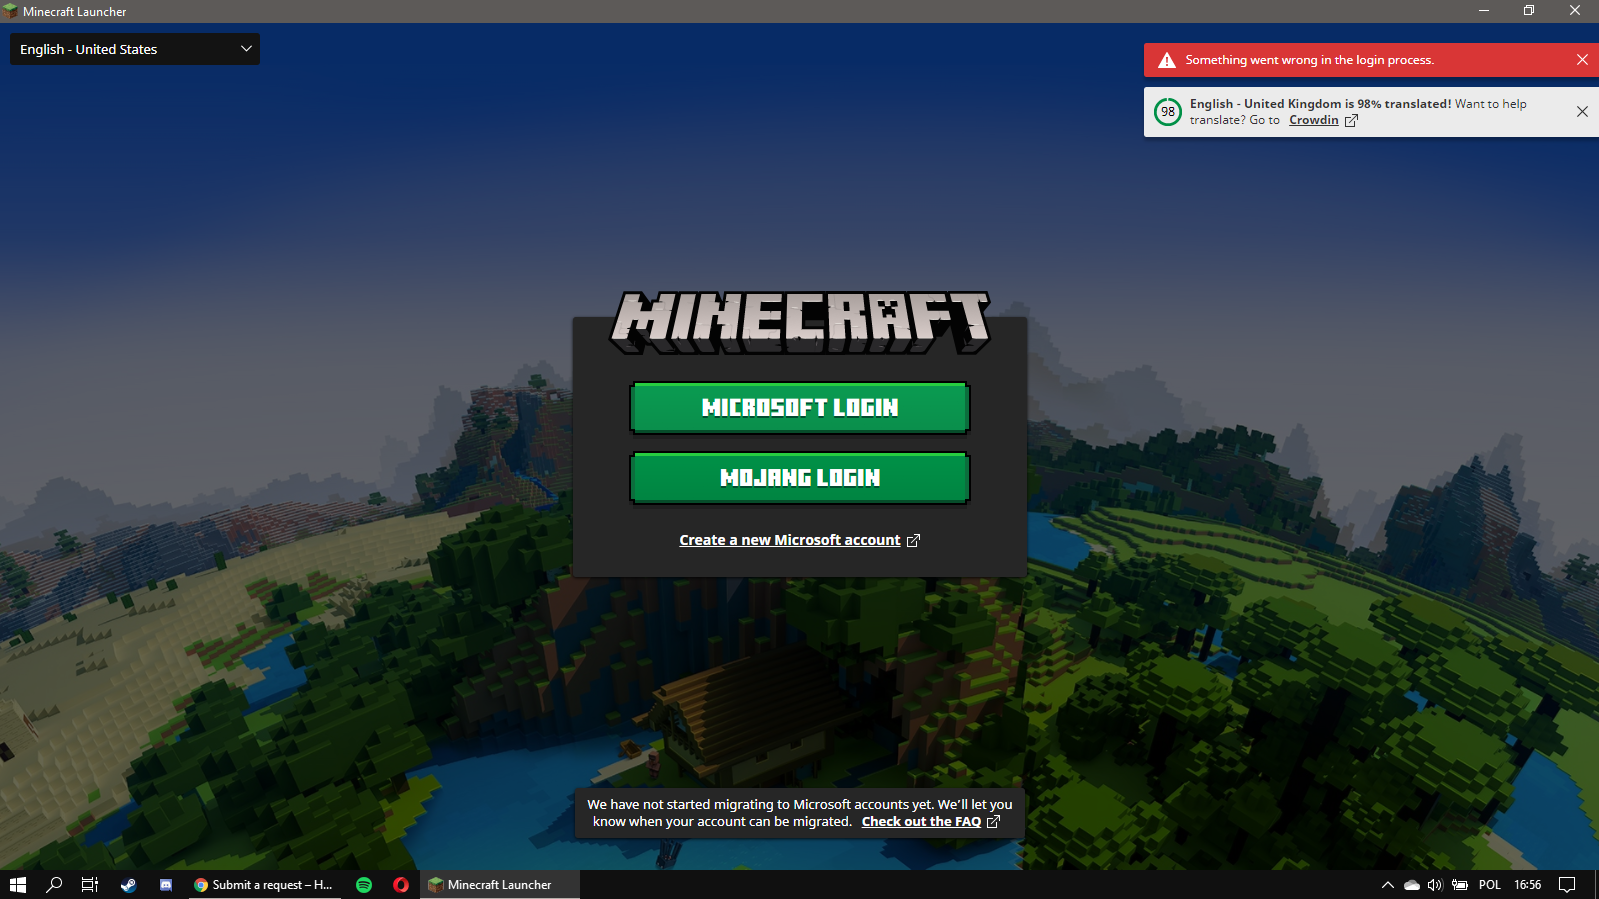Click the external link icon beside Crowdin
The width and height of the screenshot is (1599, 899).
(x=1351, y=121)
